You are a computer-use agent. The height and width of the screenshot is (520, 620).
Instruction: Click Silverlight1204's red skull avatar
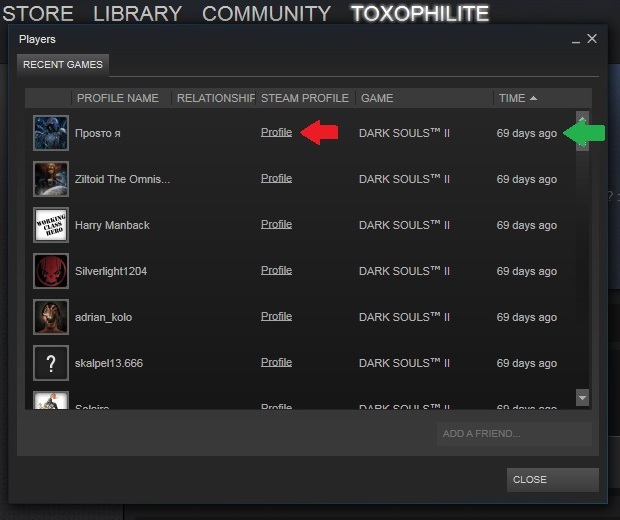pyautogui.click(x=51, y=271)
